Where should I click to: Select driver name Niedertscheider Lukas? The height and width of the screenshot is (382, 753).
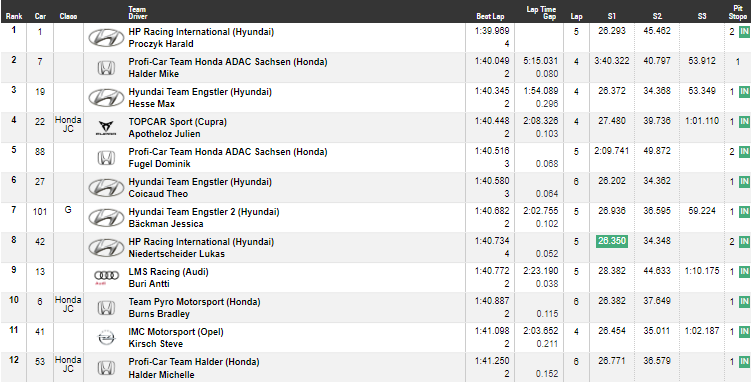click(x=176, y=254)
